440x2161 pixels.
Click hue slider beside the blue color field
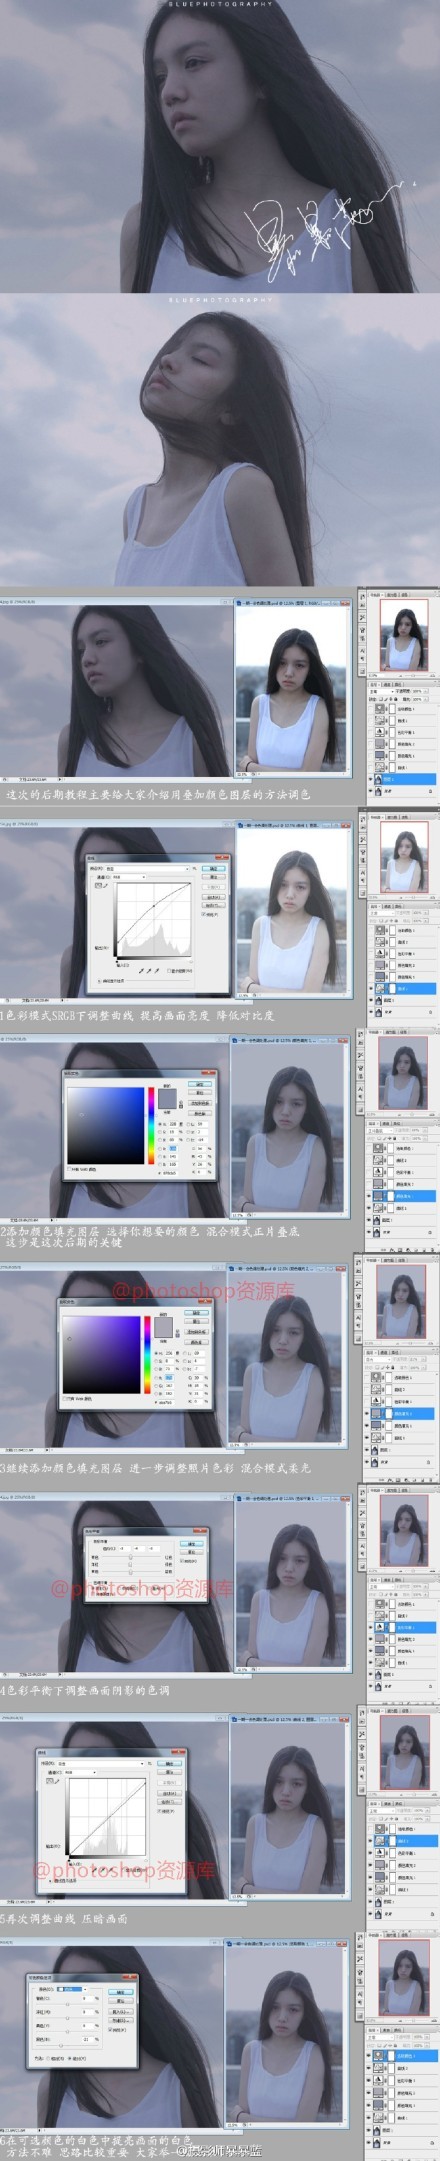coord(151,1126)
